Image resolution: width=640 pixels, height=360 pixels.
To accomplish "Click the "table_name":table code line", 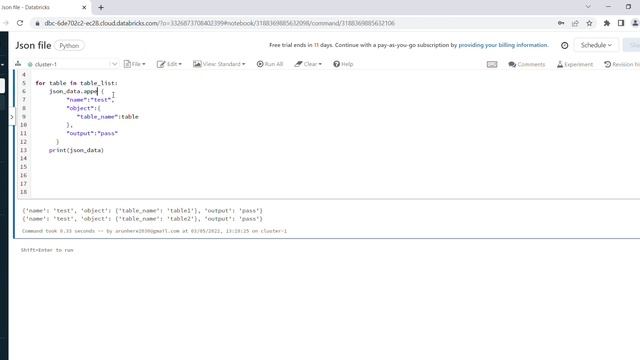I will point(108,117).
